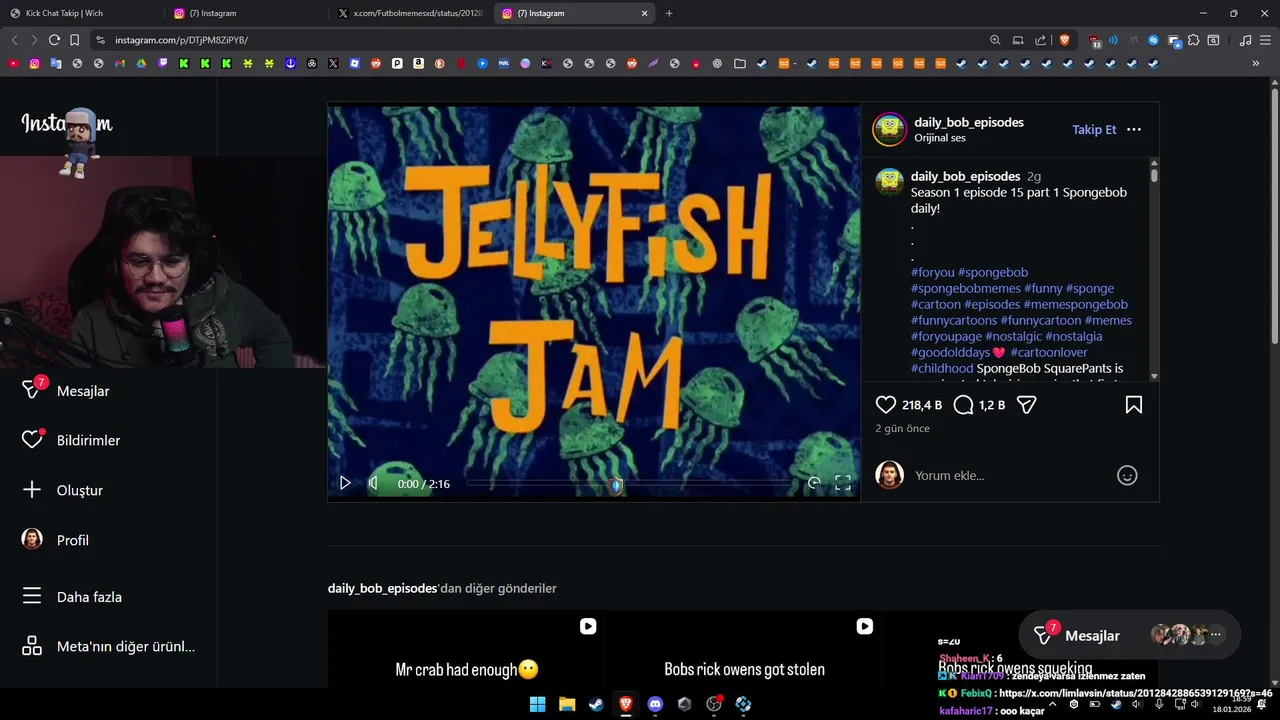Image resolution: width=1280 pixels, height=720 pixels.
Task: Bookmark this page in address bar
Action: [75, 40]
